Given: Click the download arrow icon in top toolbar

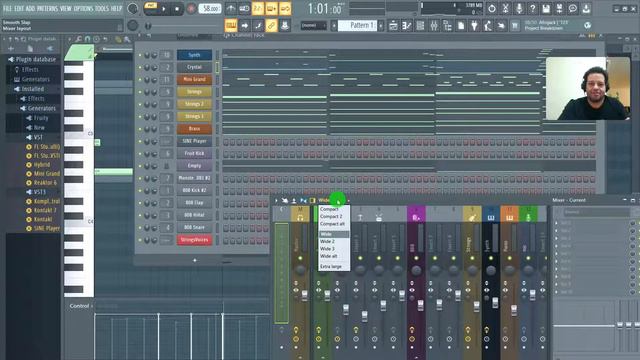Looking at the screenshot, I should [x=586, y=8].
